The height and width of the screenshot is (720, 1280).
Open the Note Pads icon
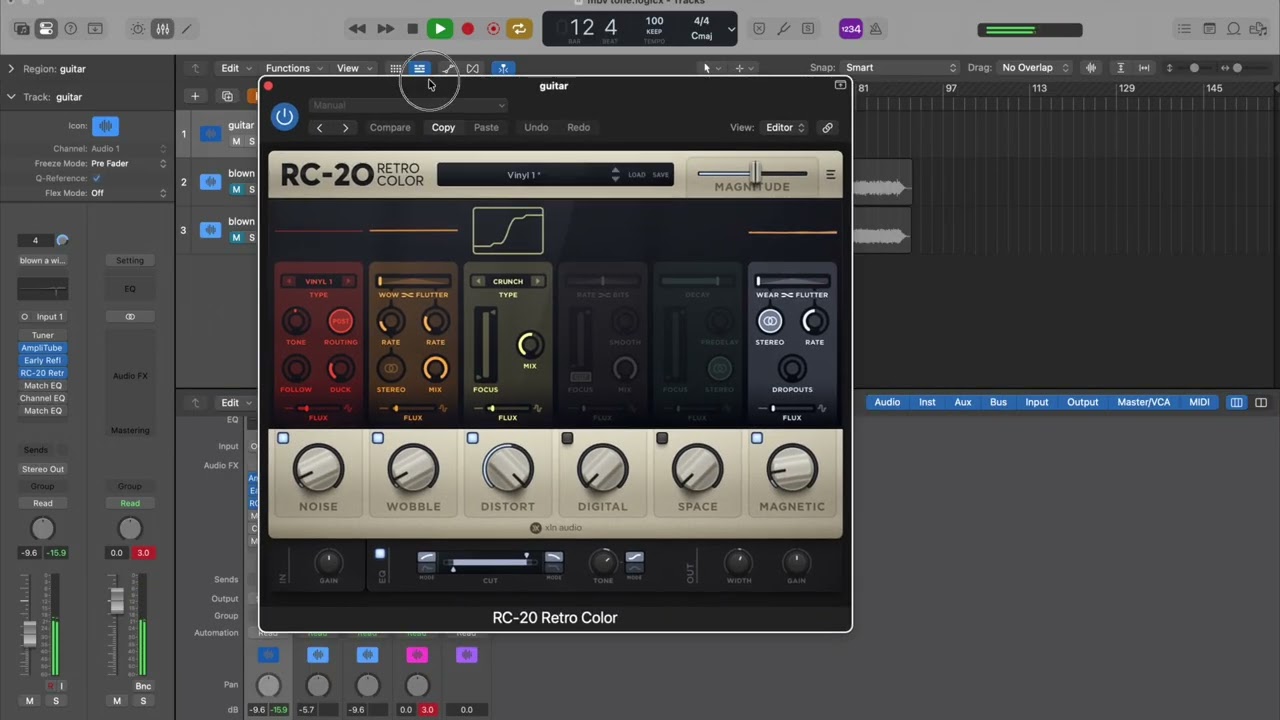1210,29
